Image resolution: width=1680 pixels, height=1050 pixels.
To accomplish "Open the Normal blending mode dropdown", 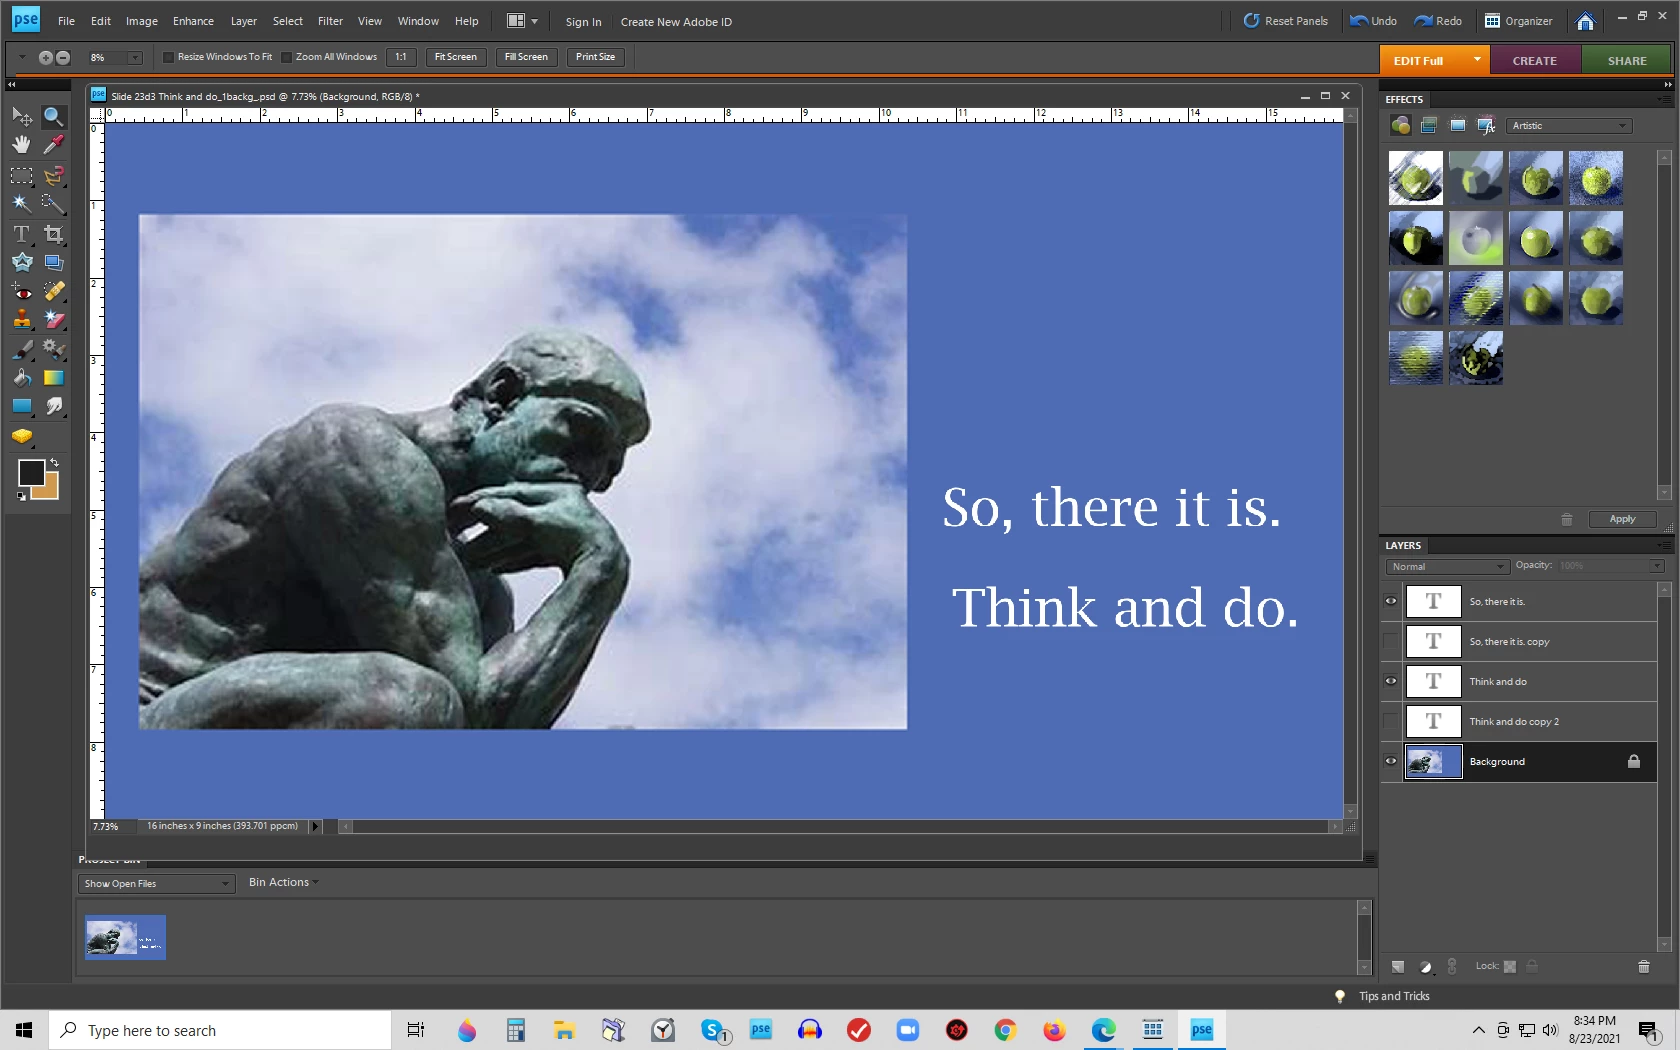I will click(x=1447, y=567).
